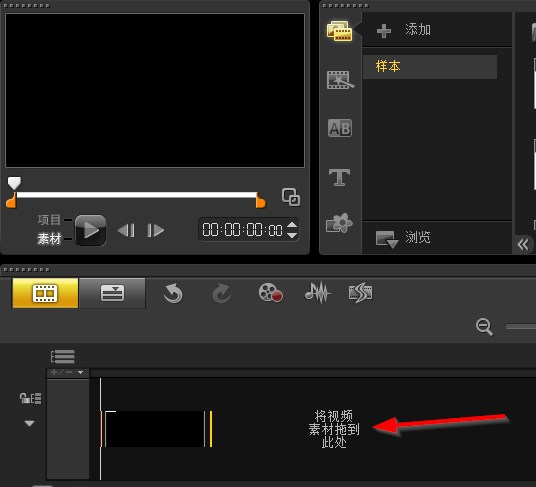Open the Transitions library icon
The height and width of the screenshot is (487, 536).
(x=340, y=80)
